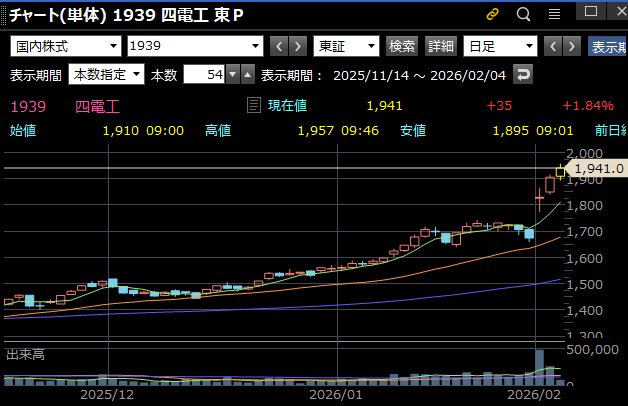This screenshot has width=628, height=406.
Task: Click the reset display period return icon
Action: pyautogui.click(x=523, y=75)
